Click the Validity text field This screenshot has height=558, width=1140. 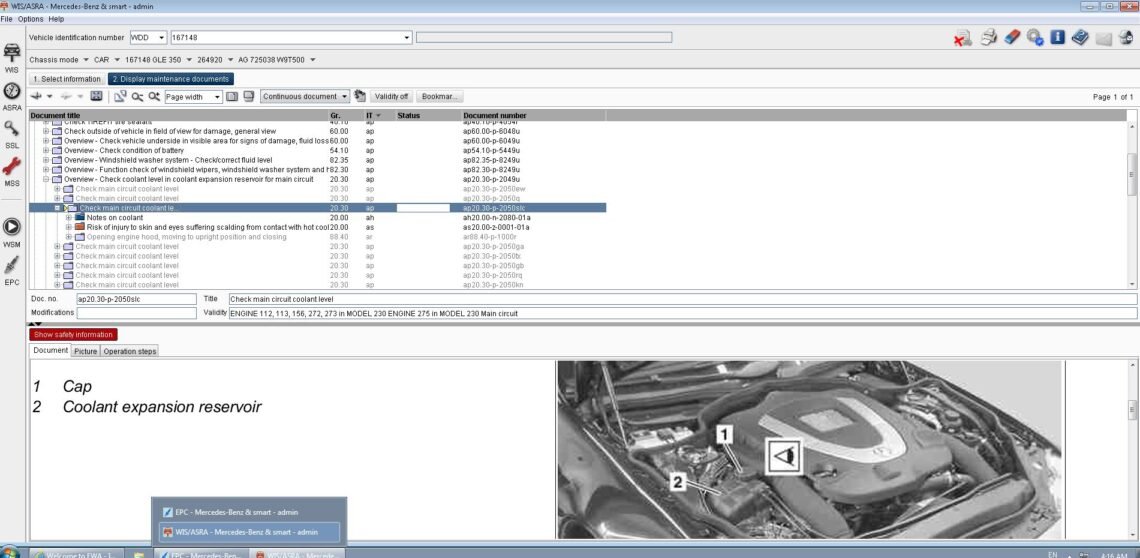pyautogui.click(x=682, y=313)
